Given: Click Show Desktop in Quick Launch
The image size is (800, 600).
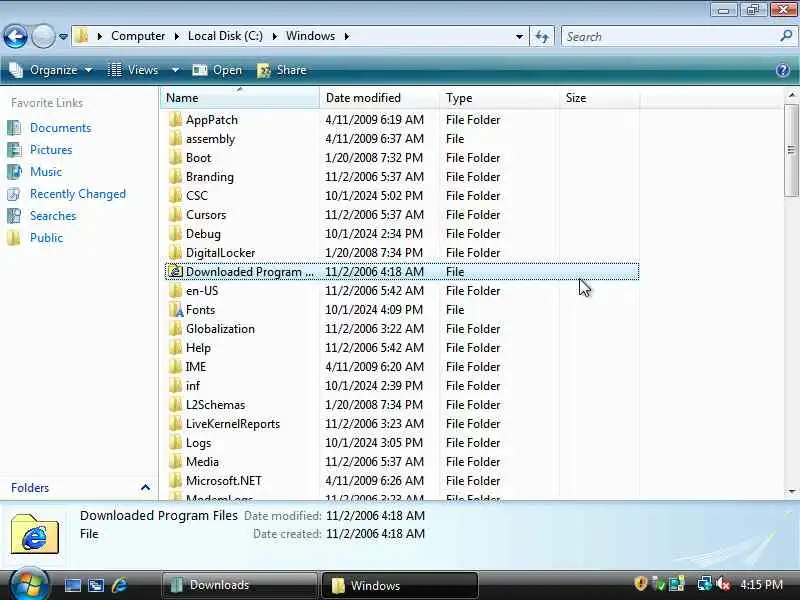Looking at the screenshot, I should tap(72, 585).
